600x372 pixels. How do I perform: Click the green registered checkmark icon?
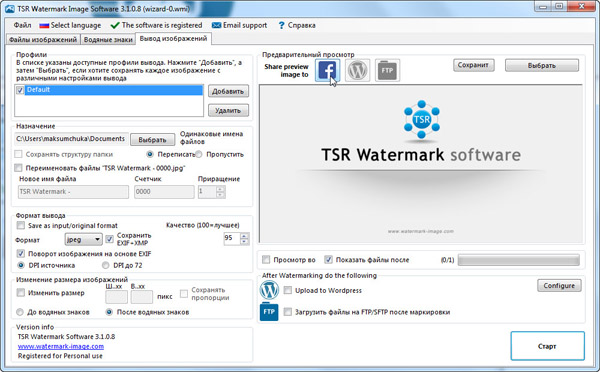point(114,25)
